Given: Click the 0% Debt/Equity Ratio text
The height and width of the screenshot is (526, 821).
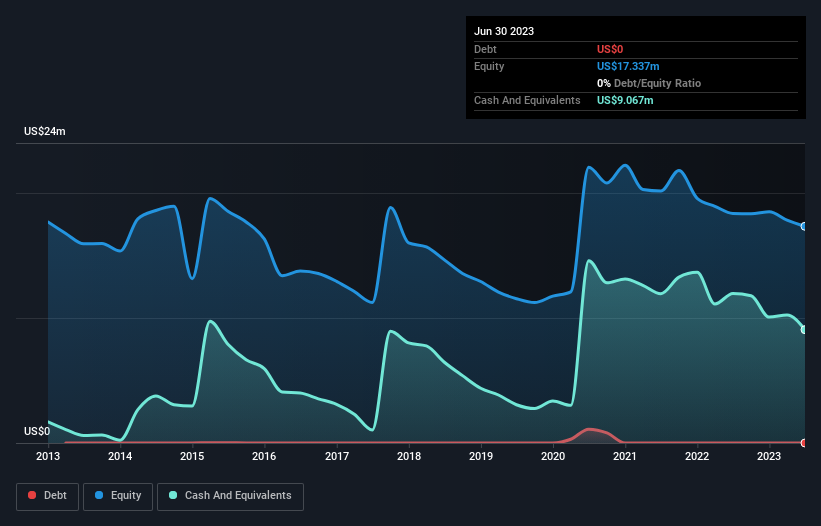Looking at the screenshot, I should (649, 83).
